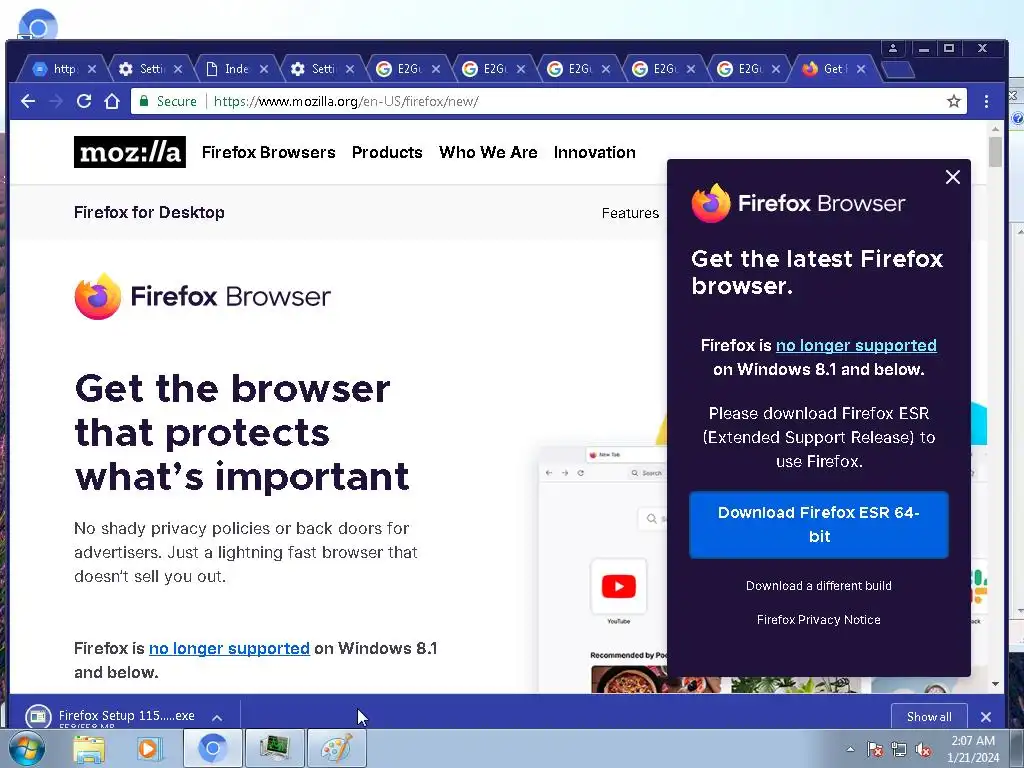Click the page vertical scrollbar thumb
Screen dimensions: 1024x768
(995, 152)
